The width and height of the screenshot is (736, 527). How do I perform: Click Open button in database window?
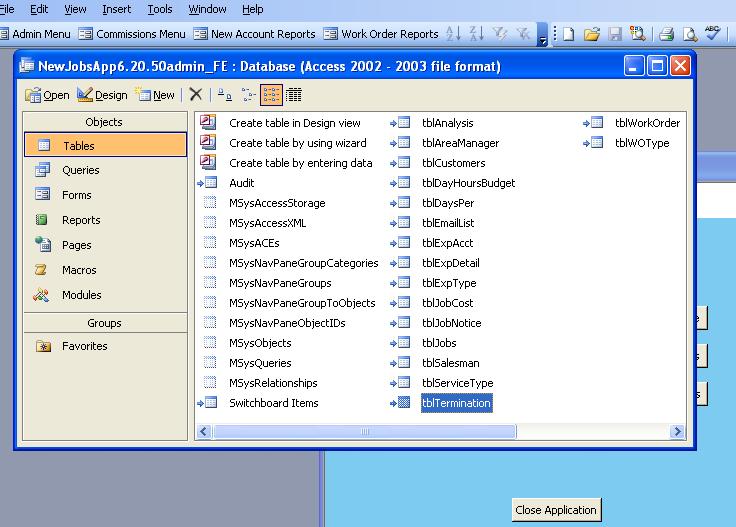pyautogui.click(x=47, y=95)
